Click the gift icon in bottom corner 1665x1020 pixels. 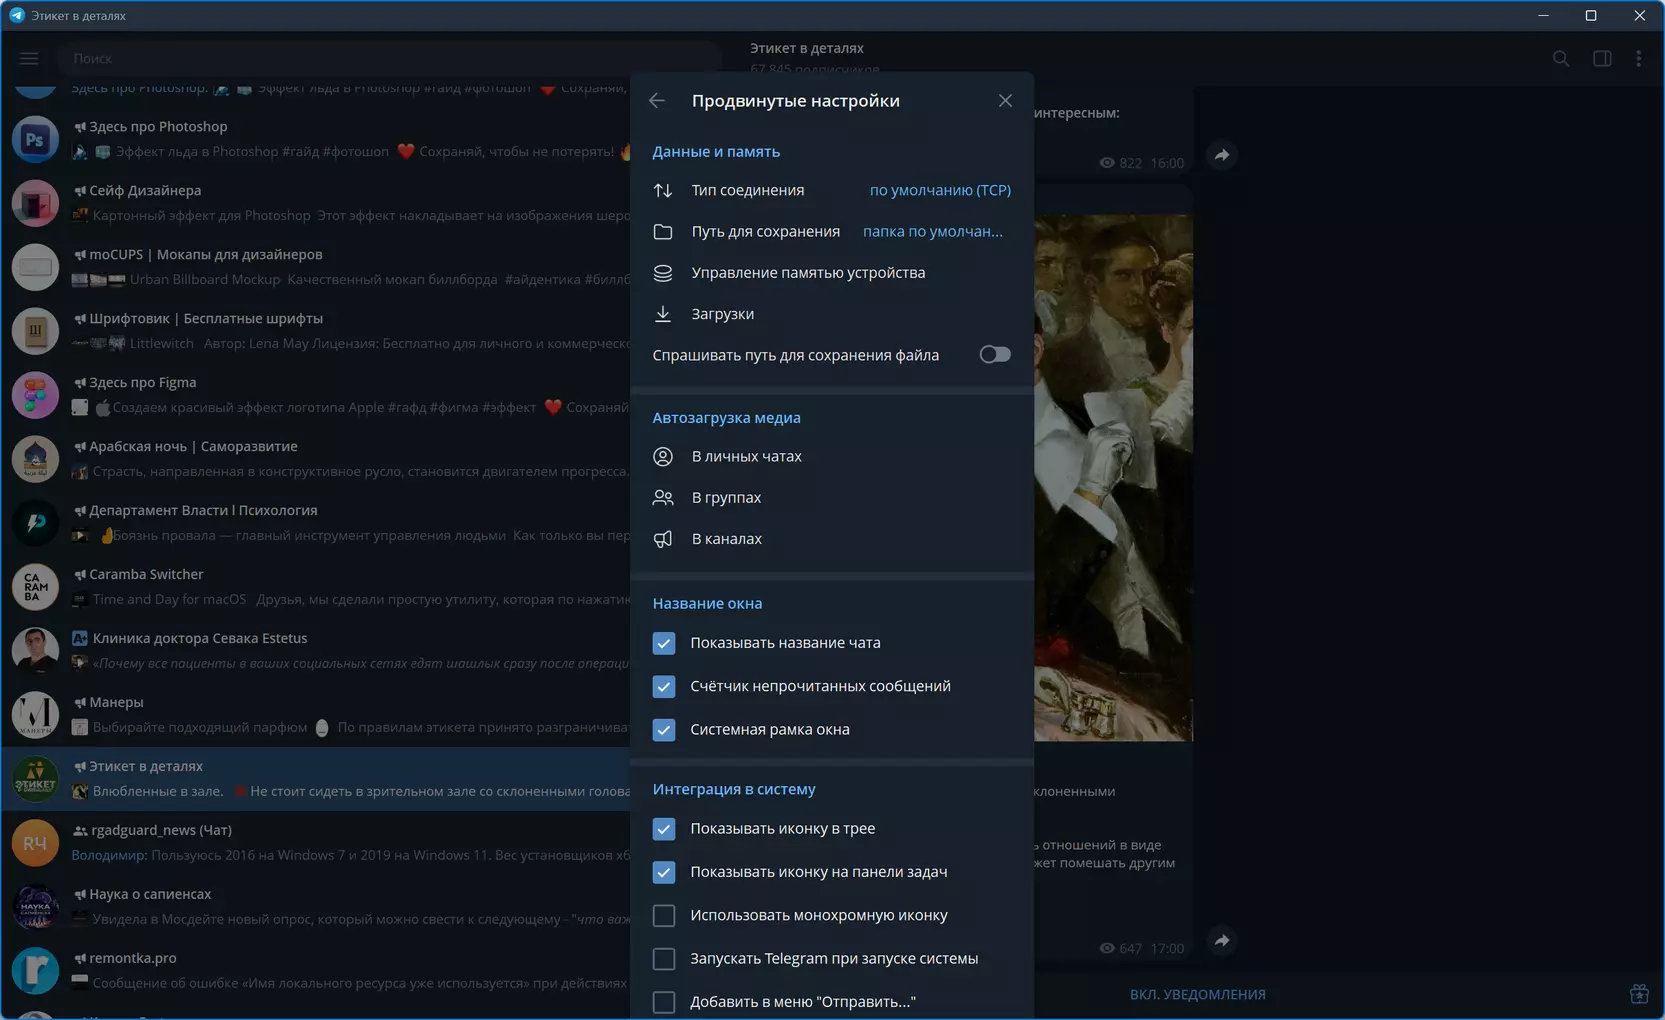[x=1639, y=994]
